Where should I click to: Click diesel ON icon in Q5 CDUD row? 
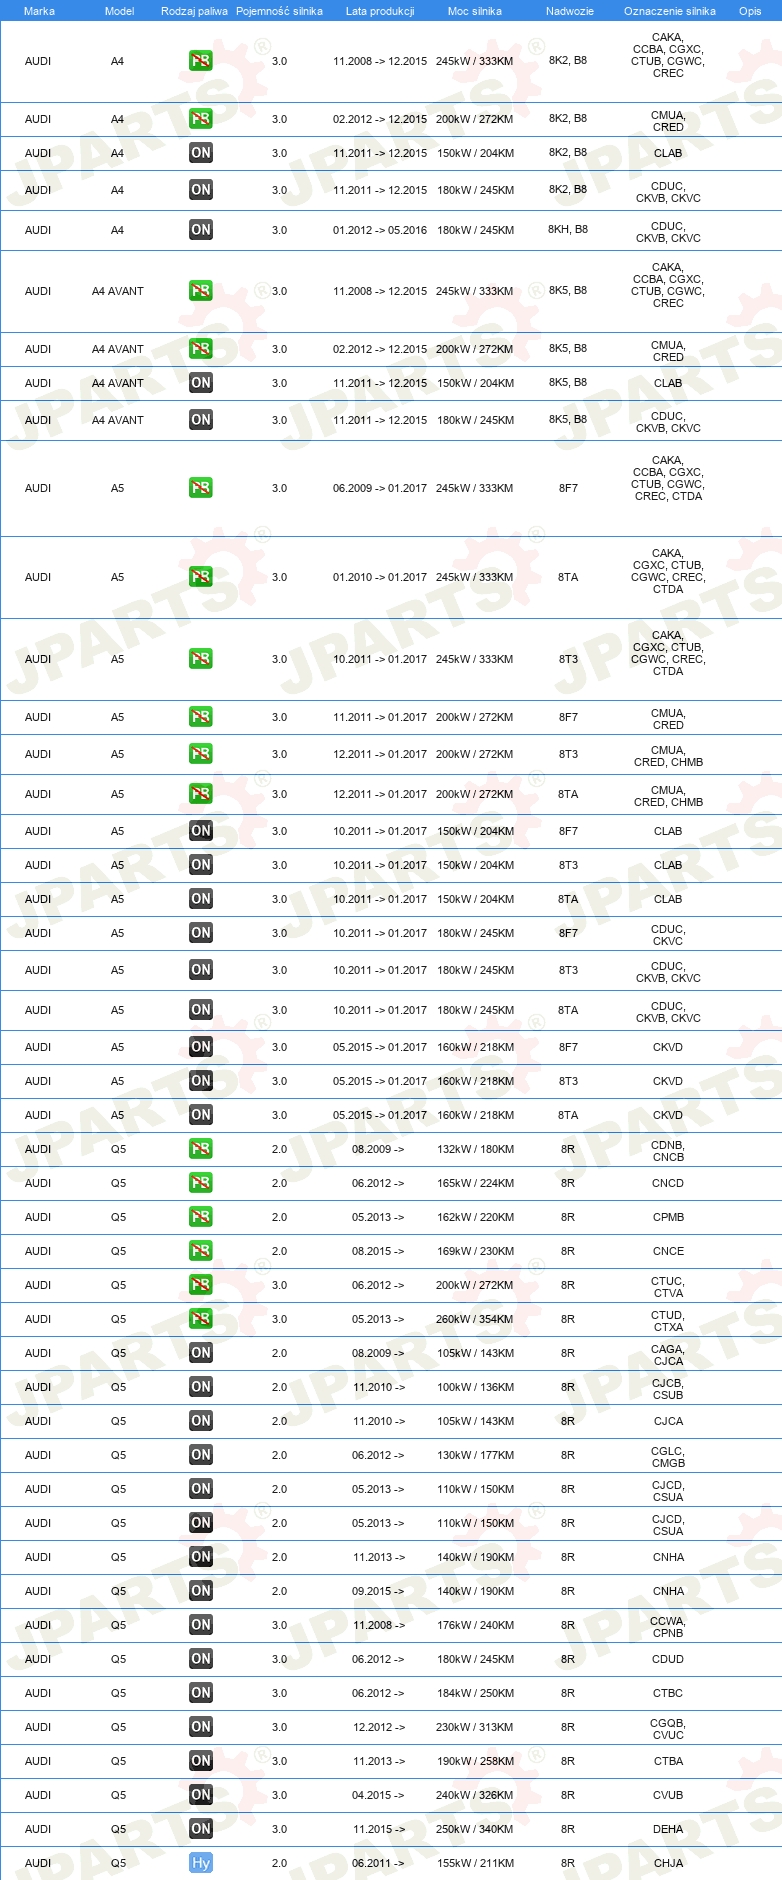click(200, 1658)
